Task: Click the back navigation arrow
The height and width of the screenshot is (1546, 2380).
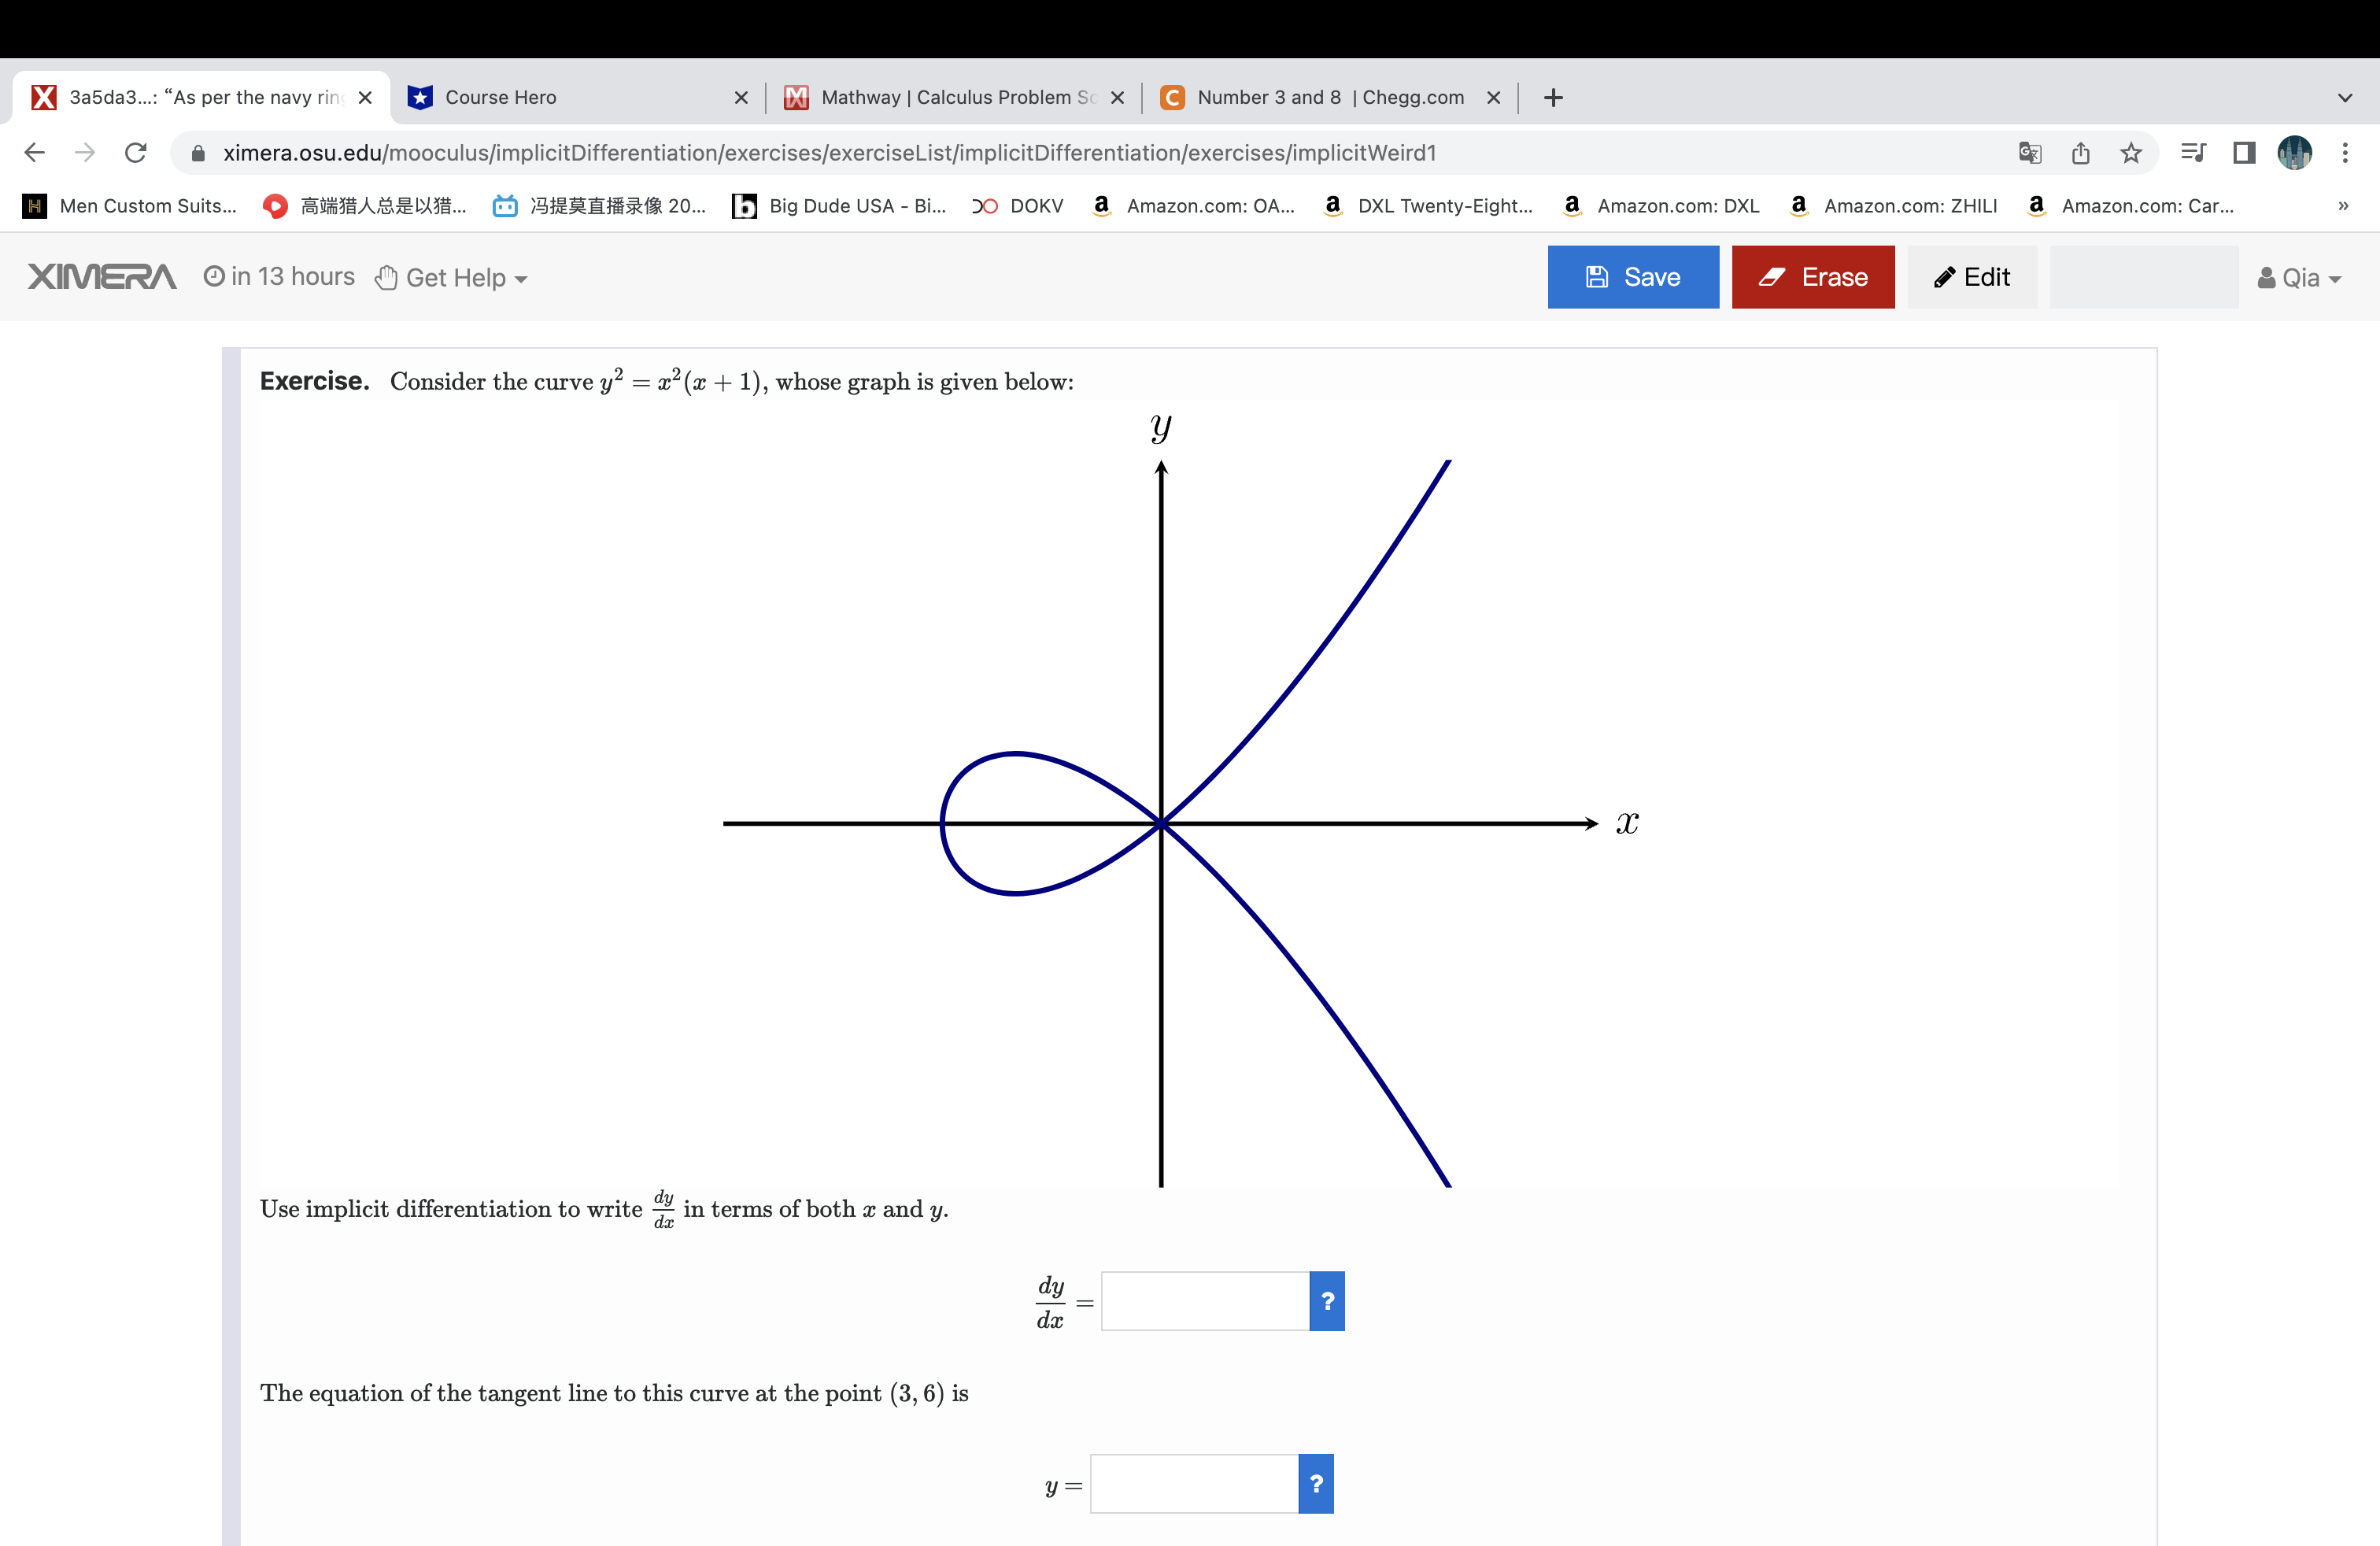Action: point(34,152)
